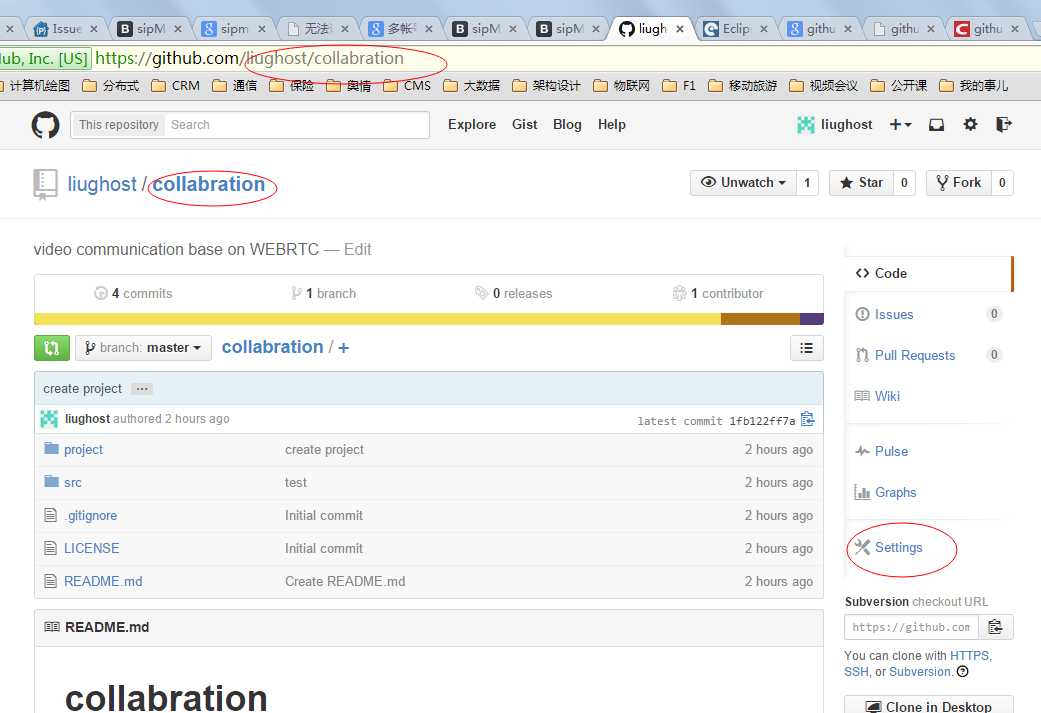The height and width of the screenshot is (713, 1041).
Task: Click Clone in Desktop button
Action: coord(929,706)
